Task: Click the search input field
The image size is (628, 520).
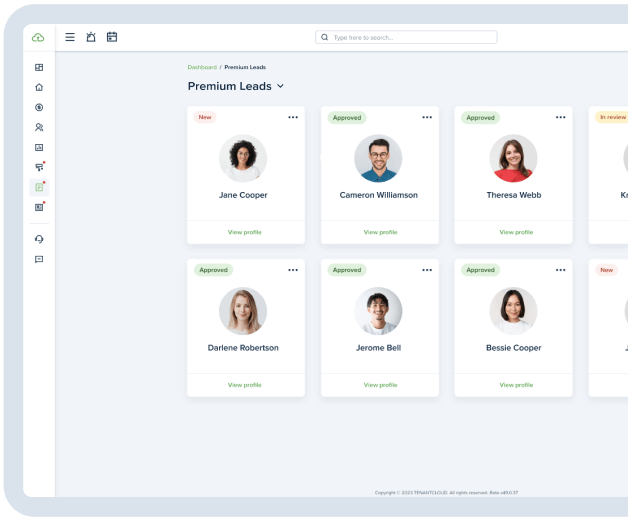Action: (x=410, y=37)
